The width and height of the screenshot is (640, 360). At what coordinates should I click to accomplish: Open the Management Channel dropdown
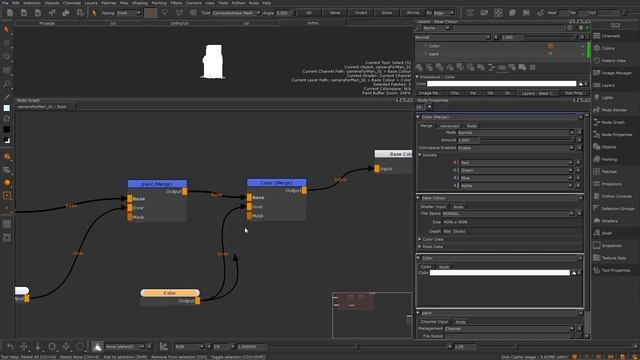pyautogui.click(x=509, y=329)
